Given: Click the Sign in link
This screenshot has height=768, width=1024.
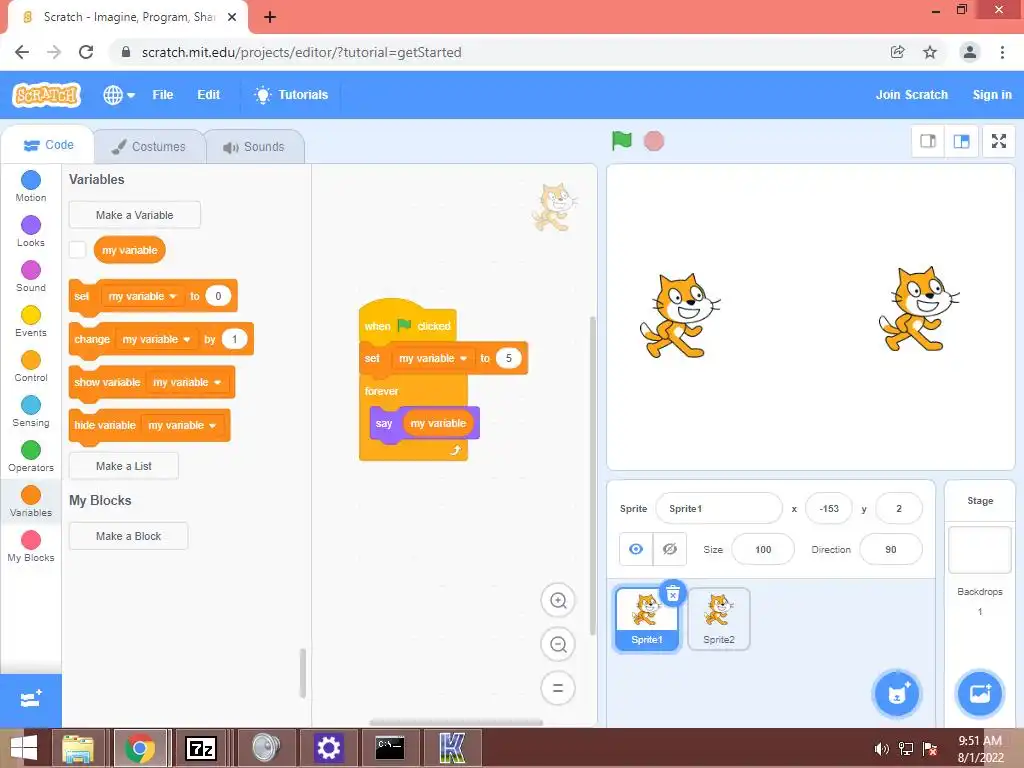Looking at the screenshot, I should click(x=992, y=95).
